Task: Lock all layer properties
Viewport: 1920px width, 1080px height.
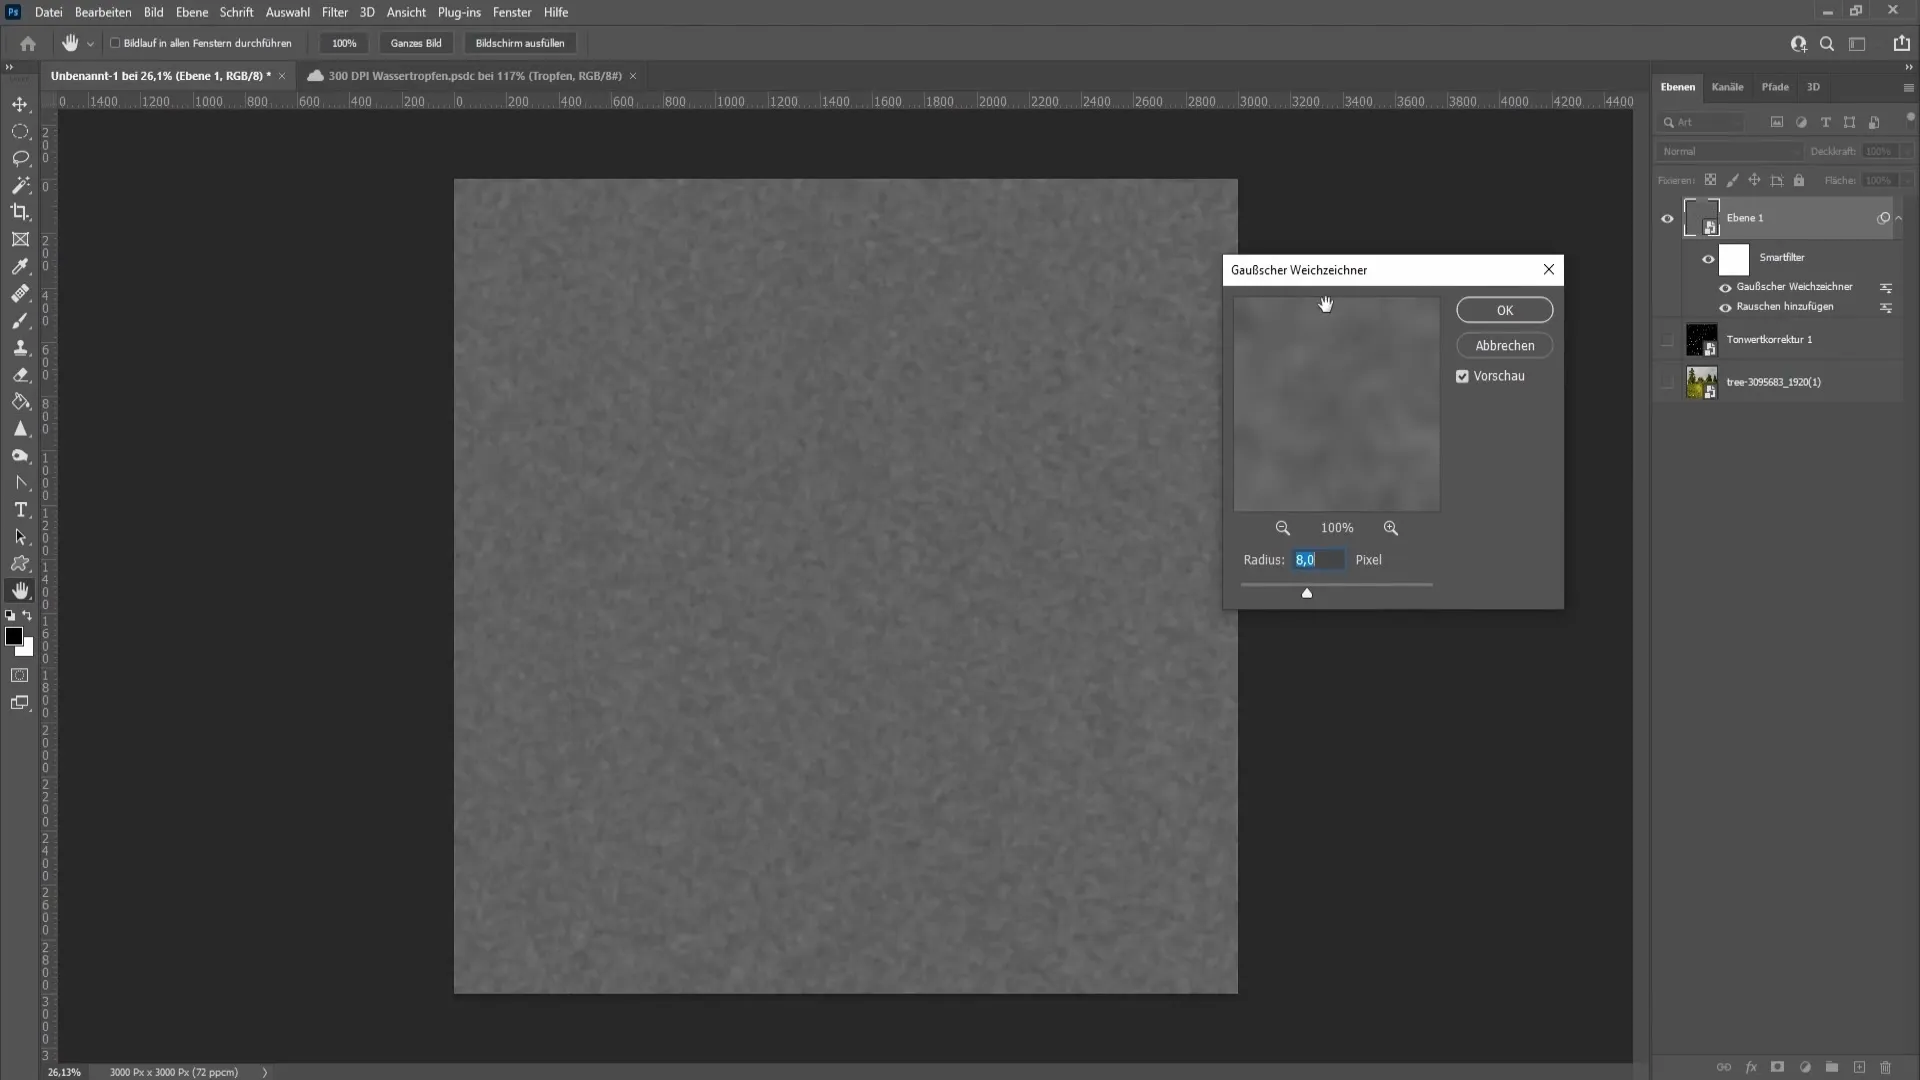Action: pos(1799,180)
